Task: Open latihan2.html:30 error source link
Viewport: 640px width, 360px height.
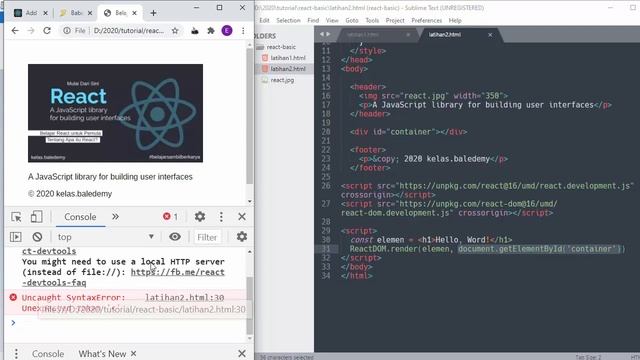Action: 184,298
